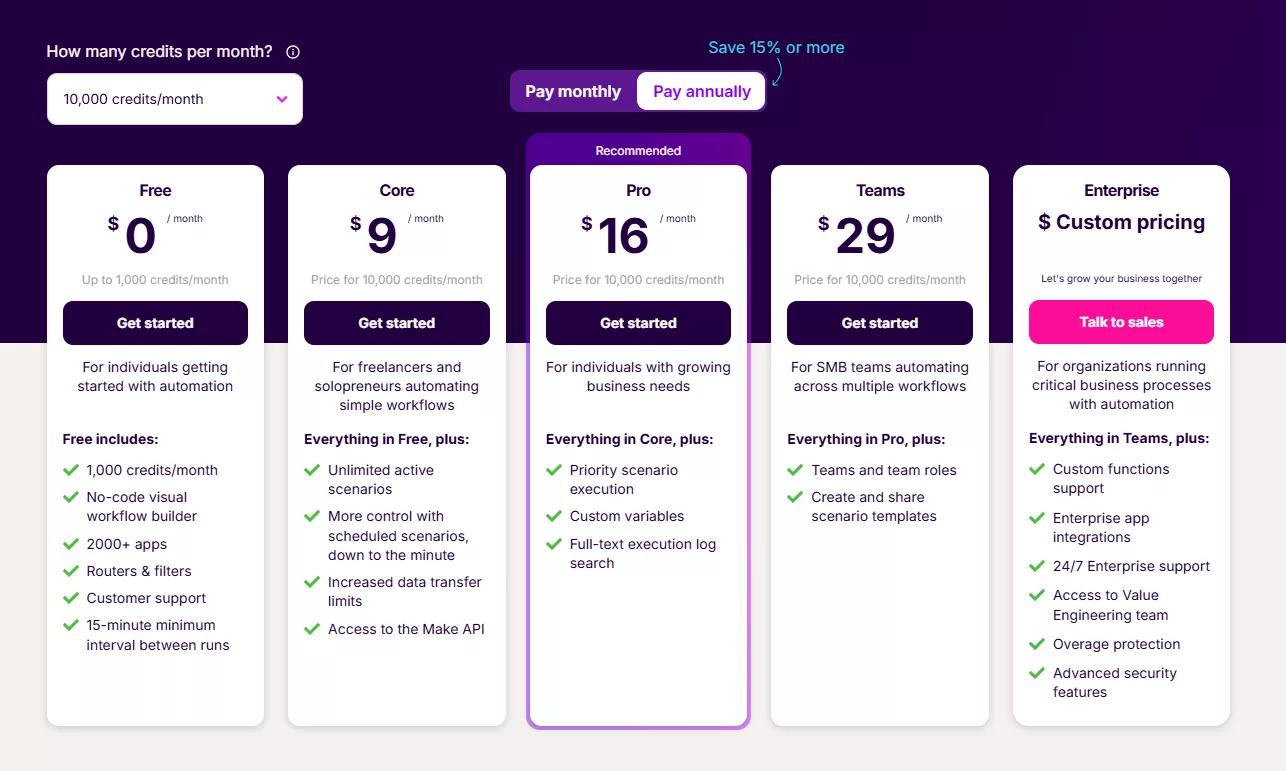
Task: Click Get started on the Free plan
Action: pyautogui.click(x=155, y=323)
